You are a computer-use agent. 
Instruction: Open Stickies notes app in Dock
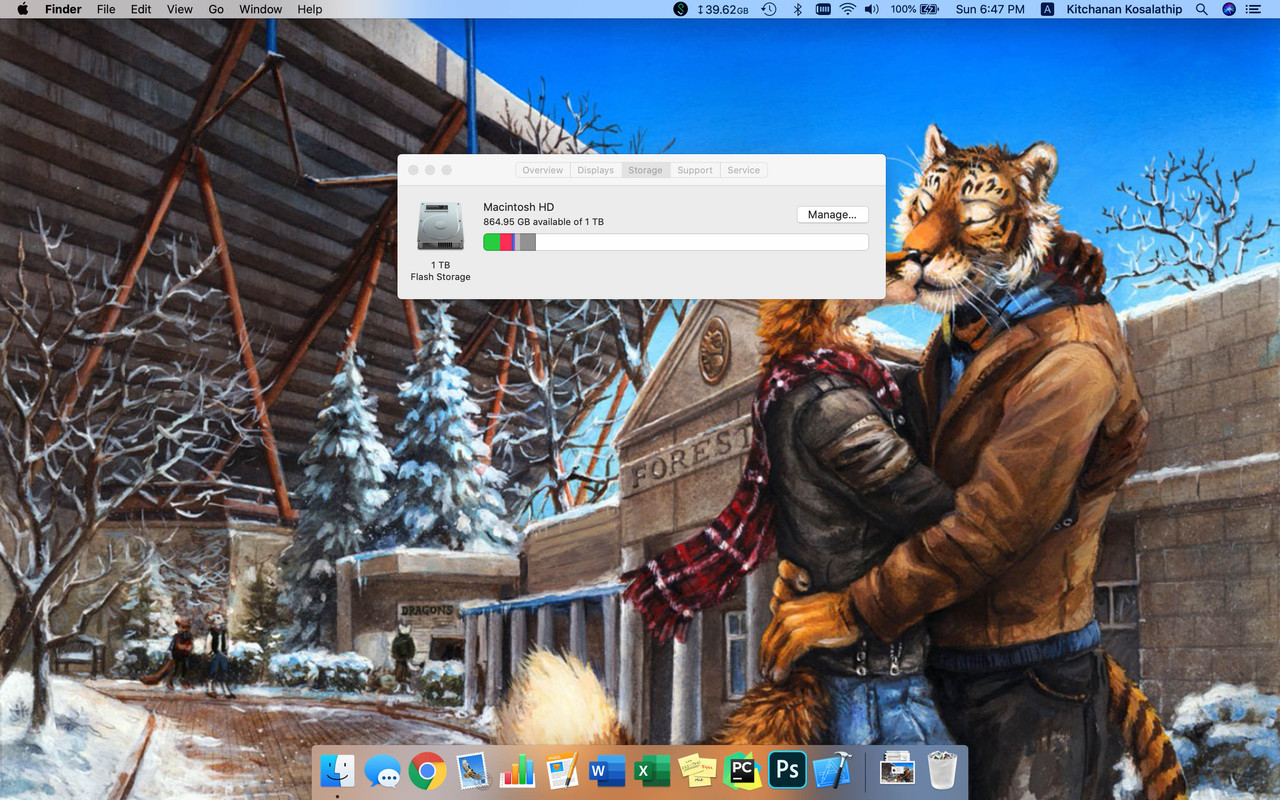coord(697,770)
